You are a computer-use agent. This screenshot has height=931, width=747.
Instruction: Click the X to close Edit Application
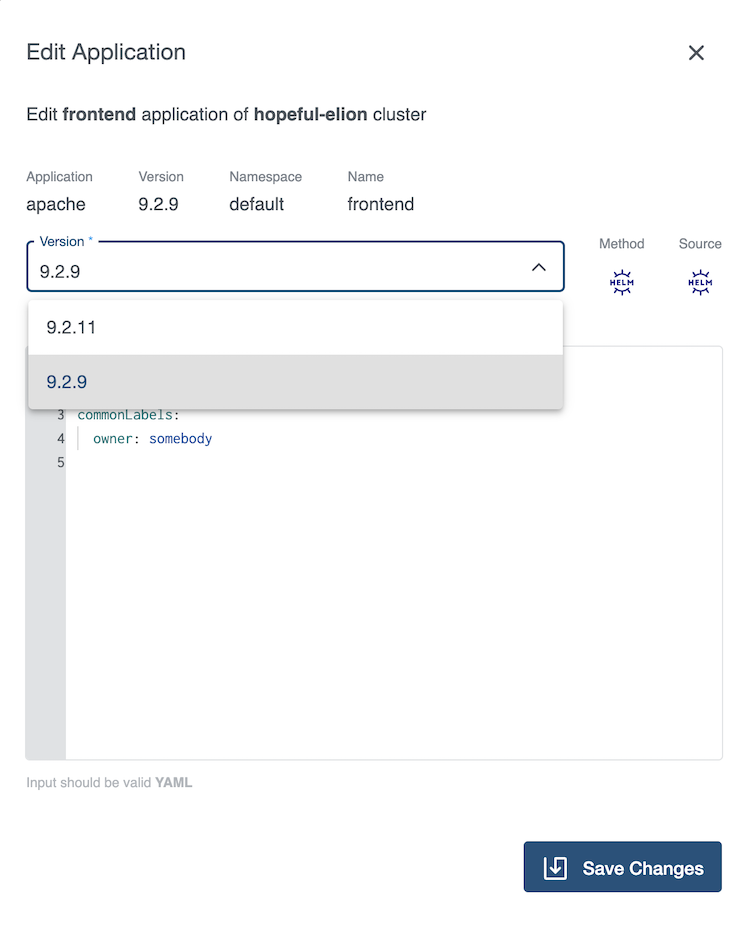tap(696, 53)
